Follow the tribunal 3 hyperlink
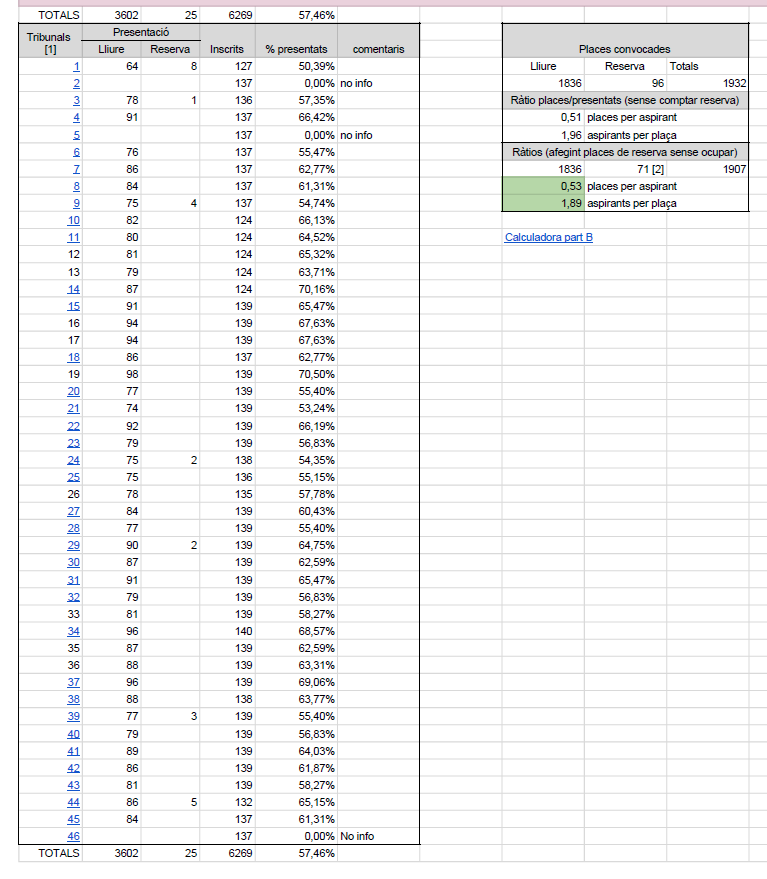The width and height of the screenshot is (767, 879). [x=76, y=100]
